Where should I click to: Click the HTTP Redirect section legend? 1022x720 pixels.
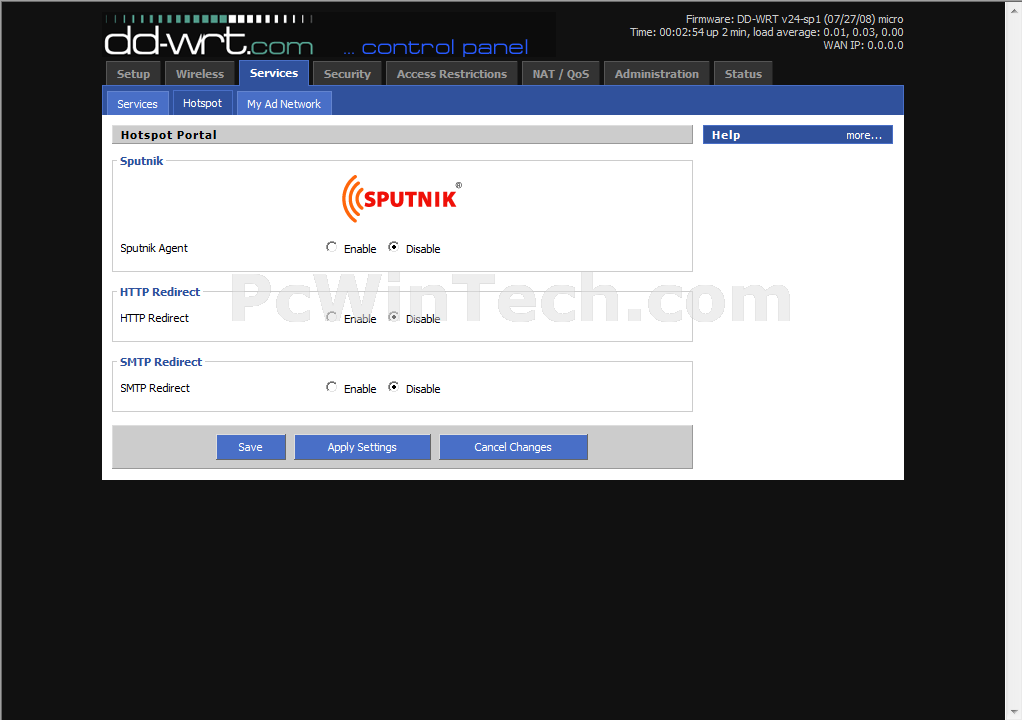(x=160, y=292)
